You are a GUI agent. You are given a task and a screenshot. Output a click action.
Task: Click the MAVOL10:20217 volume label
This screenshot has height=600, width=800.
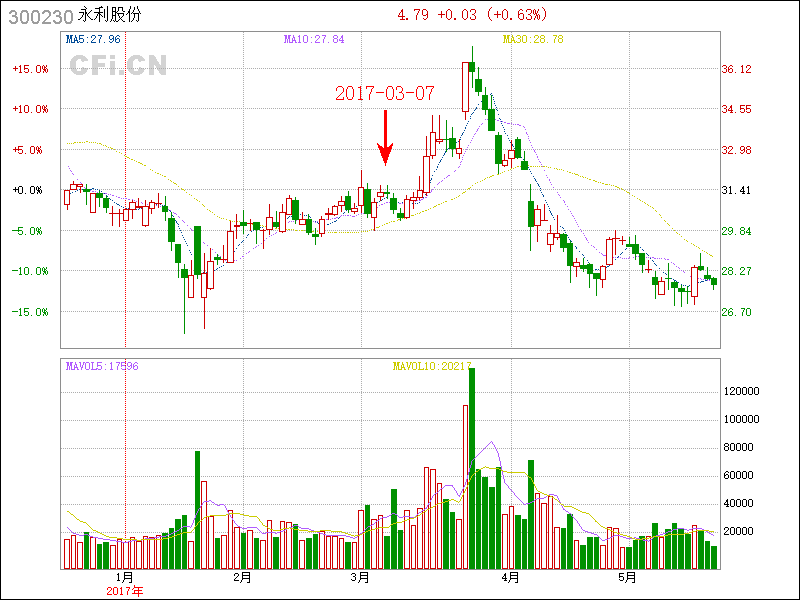[x=431, y=367]
